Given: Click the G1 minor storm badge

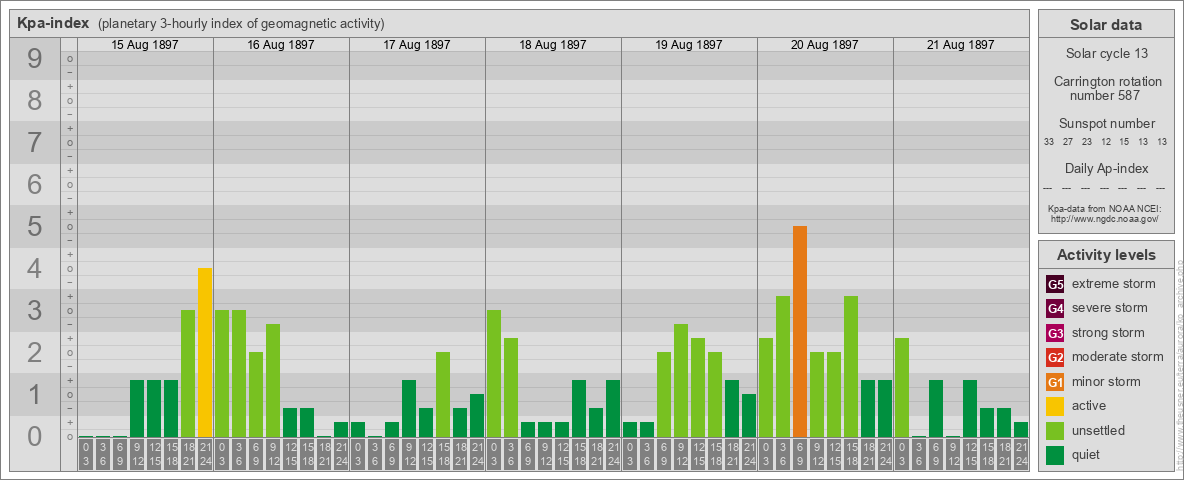Looking at the screenshot, I should pyautogui.click(x=1055, y=382).
